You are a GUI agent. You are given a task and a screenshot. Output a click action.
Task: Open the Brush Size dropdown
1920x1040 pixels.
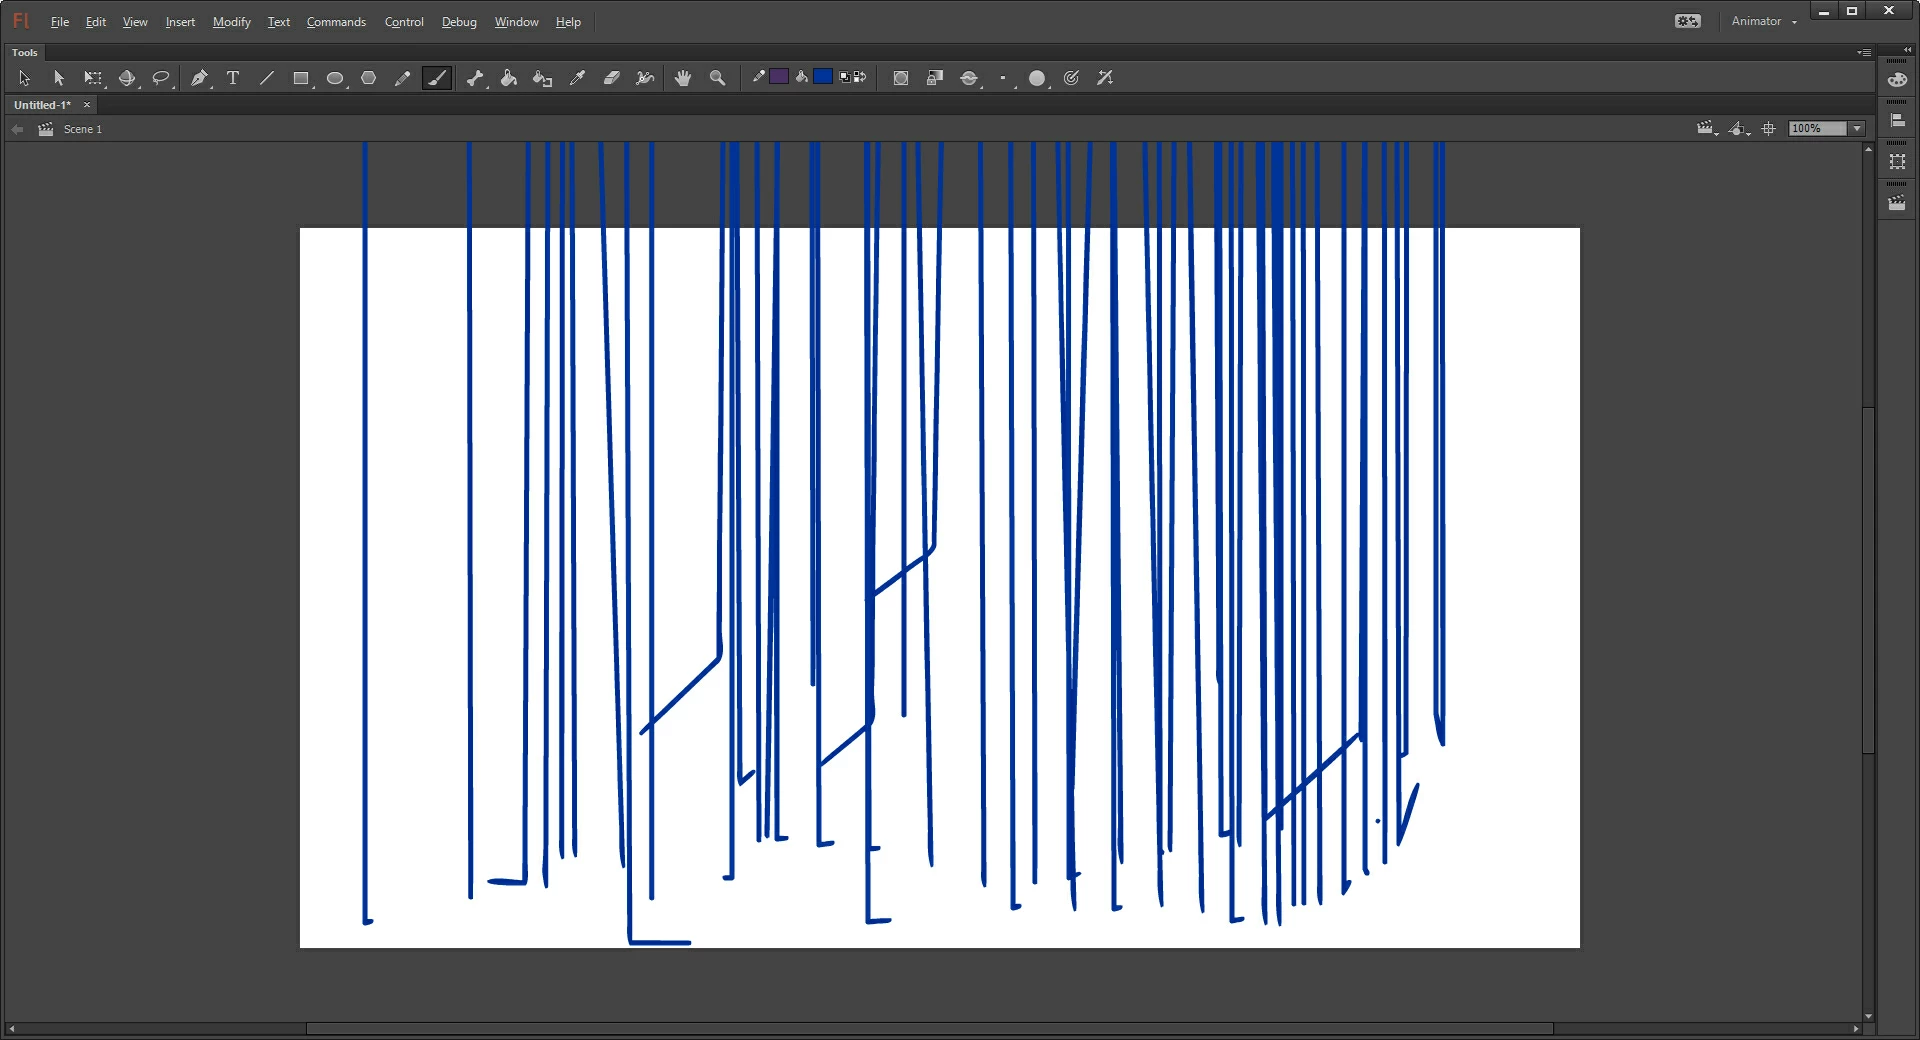click(1003, 78)
